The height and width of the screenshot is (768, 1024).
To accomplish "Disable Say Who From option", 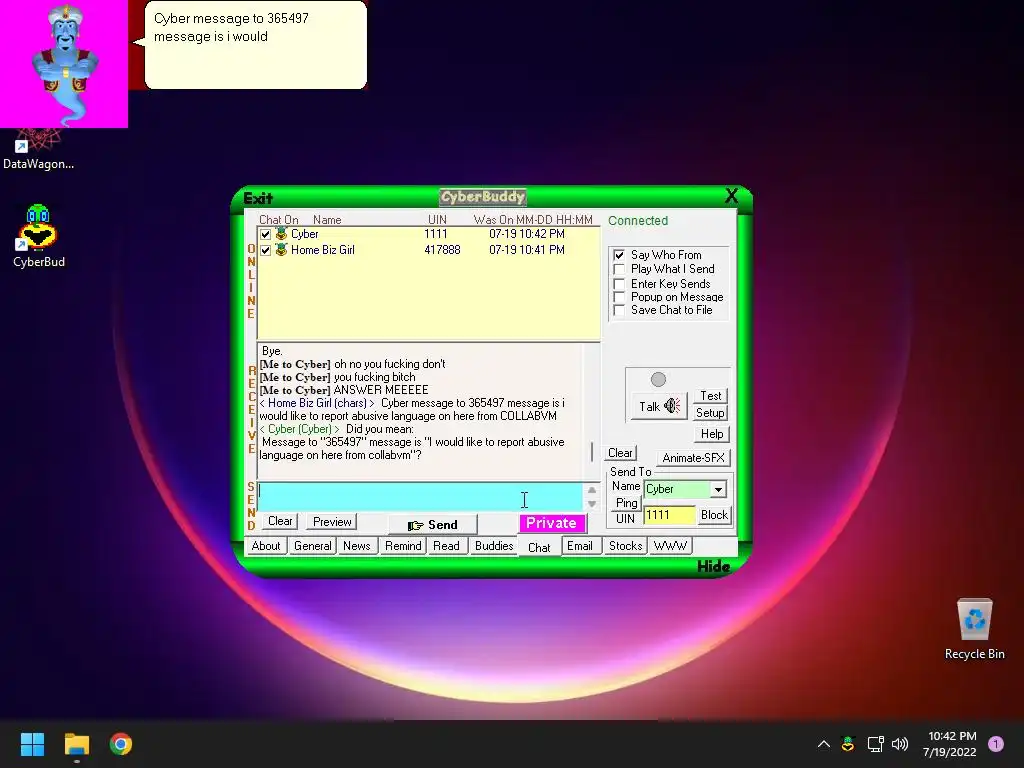I will (619, 255).
